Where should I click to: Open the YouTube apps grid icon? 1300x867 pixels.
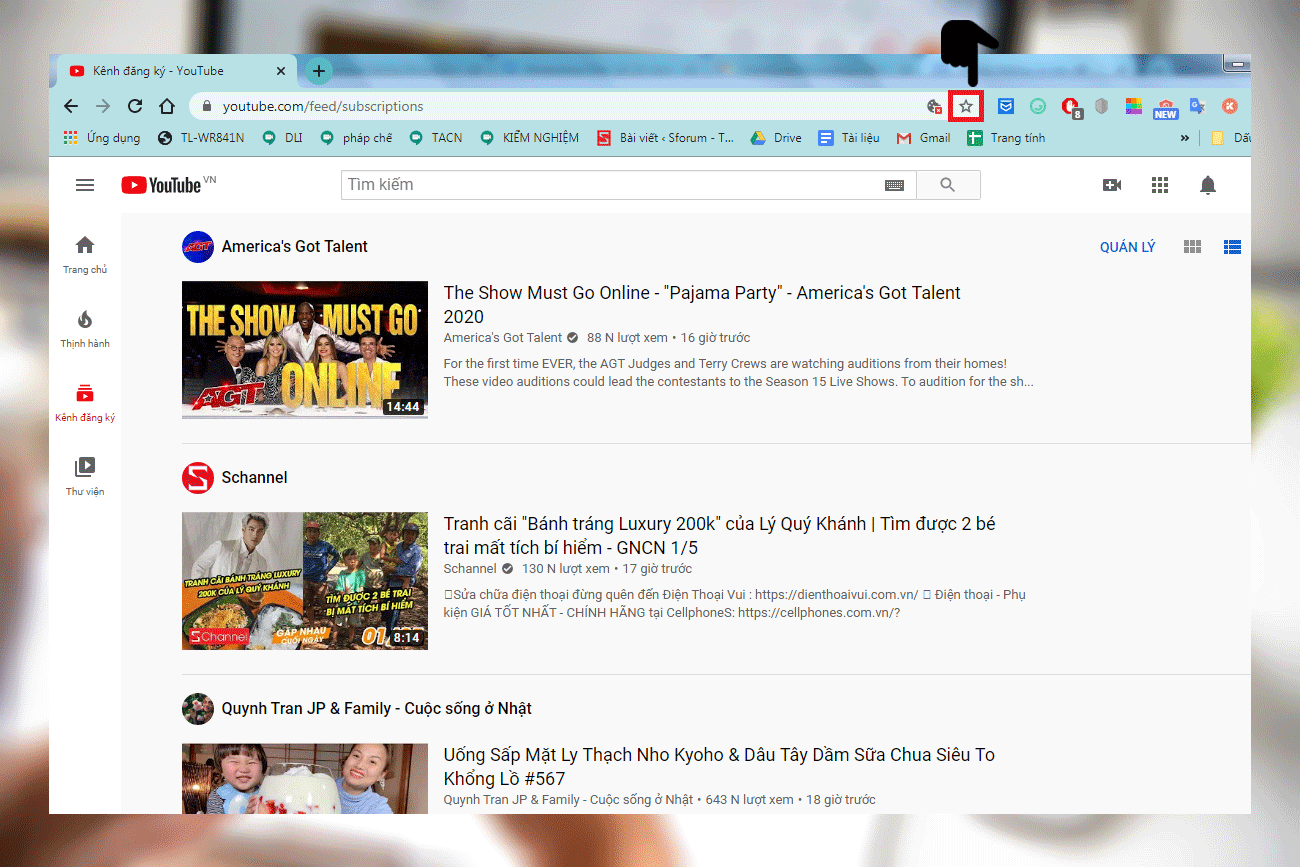pyautogui.click(x=1160, y=185)
